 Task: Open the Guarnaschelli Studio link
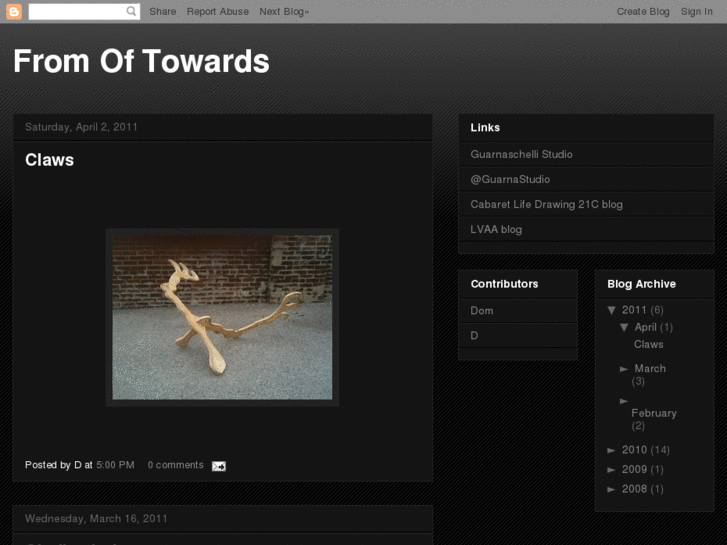[521, 154]
